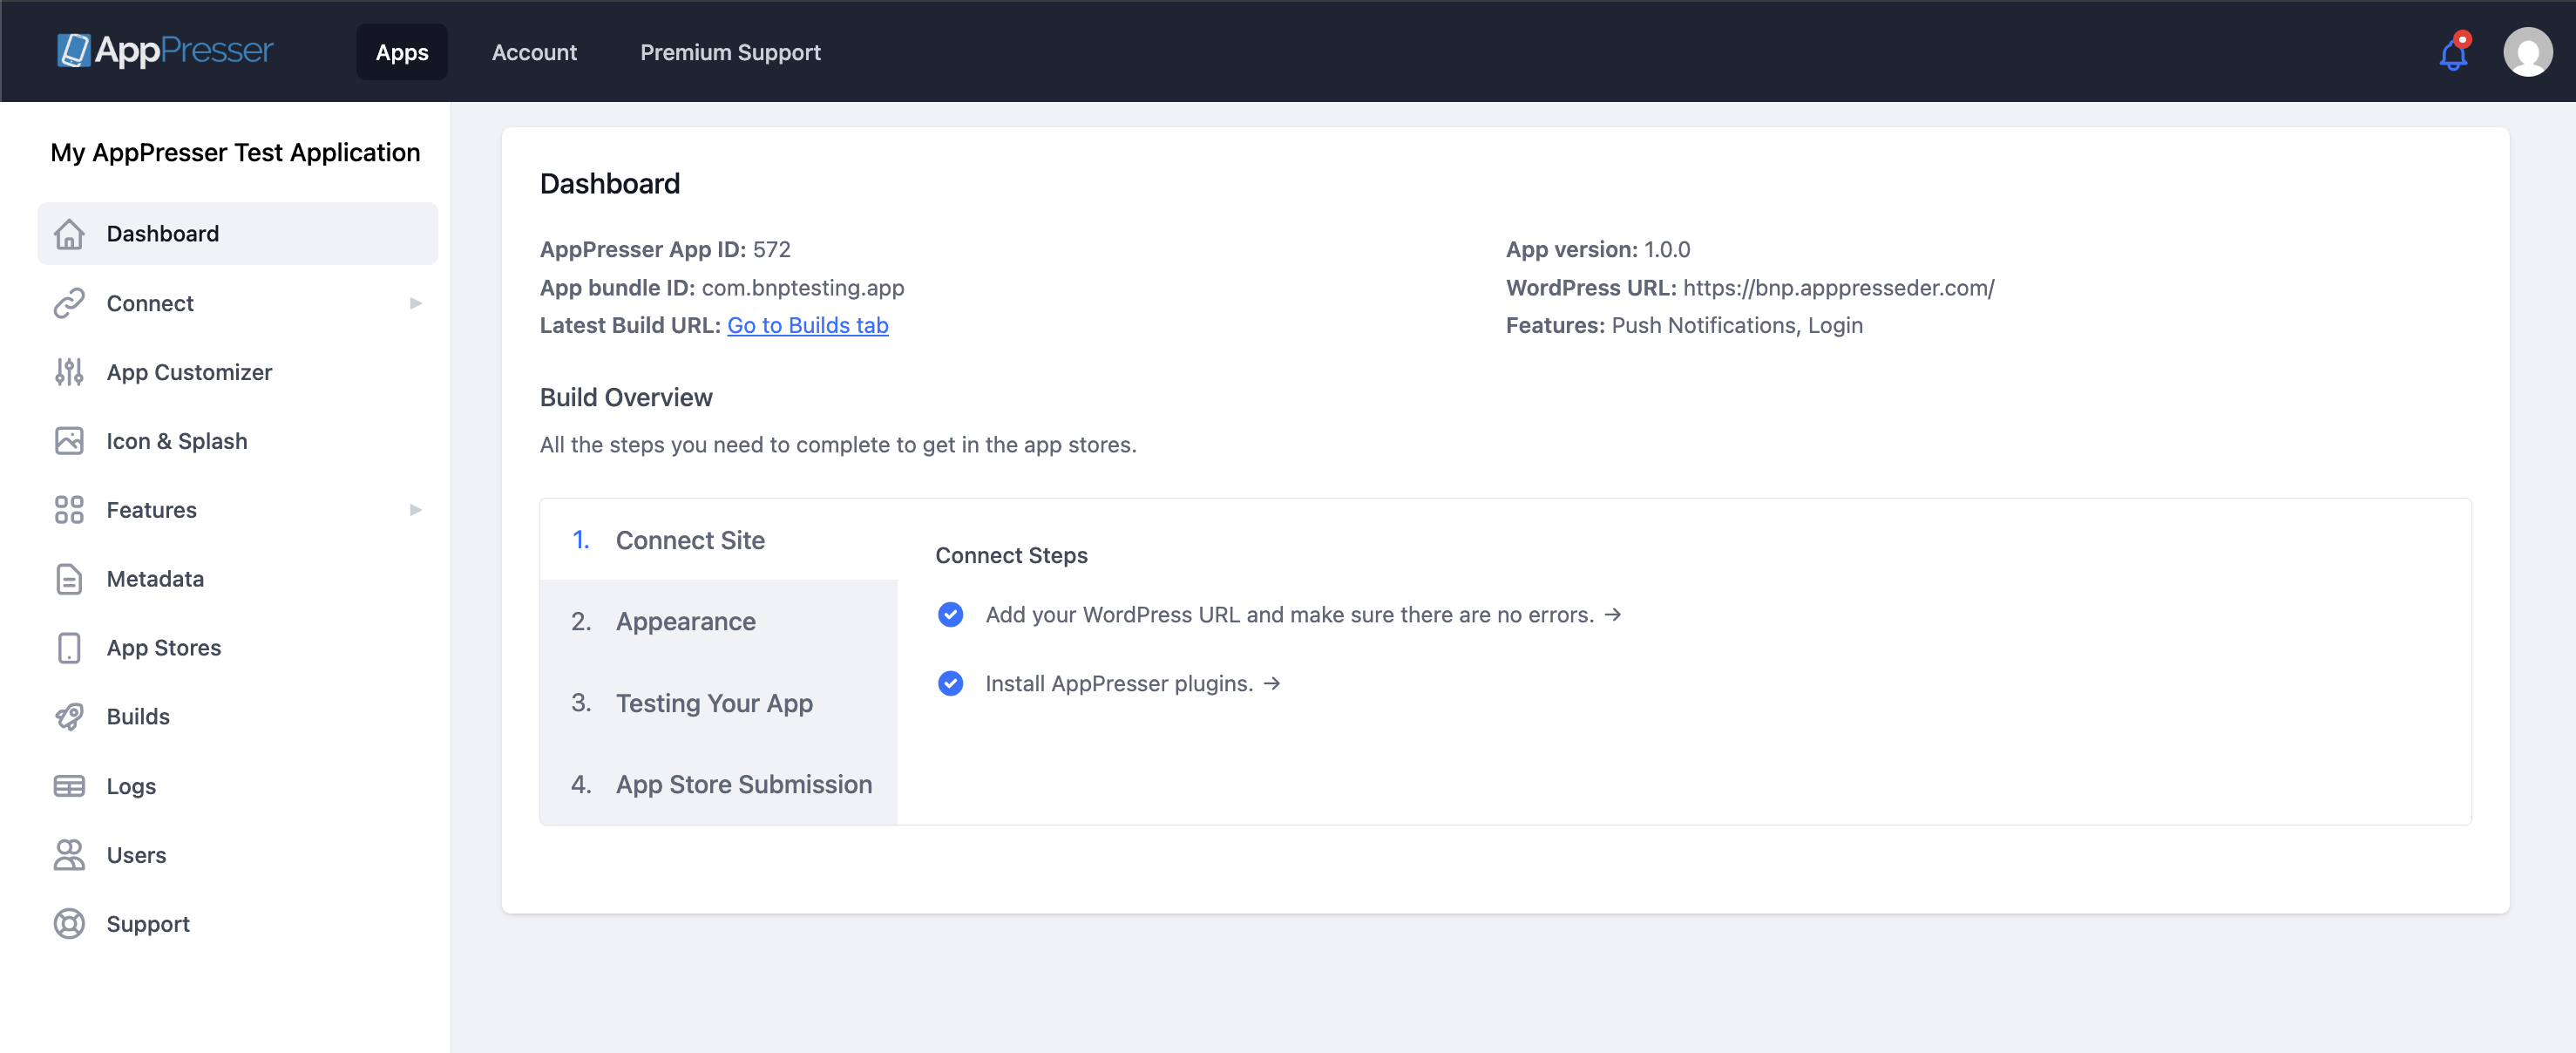This screenshot has height=1053, width=2576.
Task: Expand the Connect submenu arrow
Action: coord(416,303)
